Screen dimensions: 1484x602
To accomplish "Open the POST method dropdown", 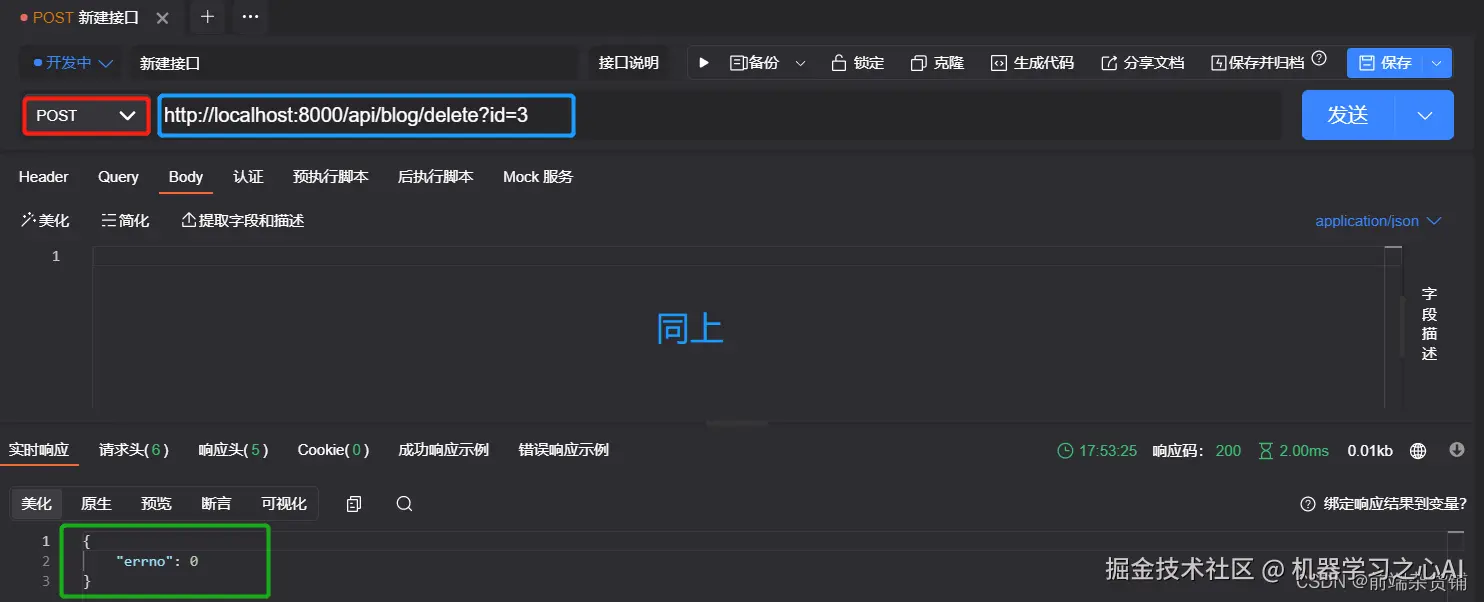I will (85, 115).
